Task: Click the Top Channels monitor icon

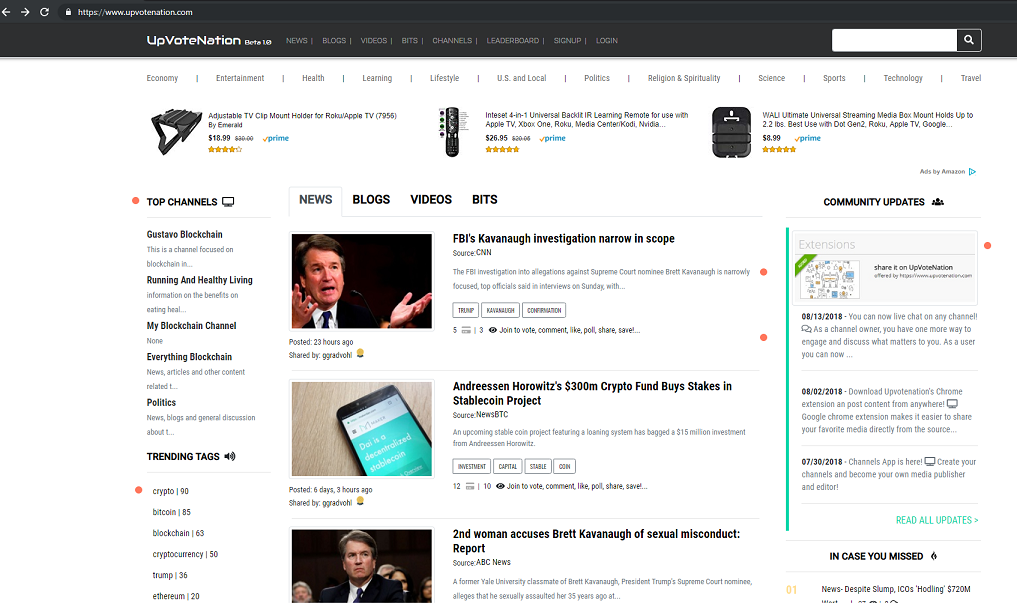Action: pyautogui.click(x=228, y=202)
